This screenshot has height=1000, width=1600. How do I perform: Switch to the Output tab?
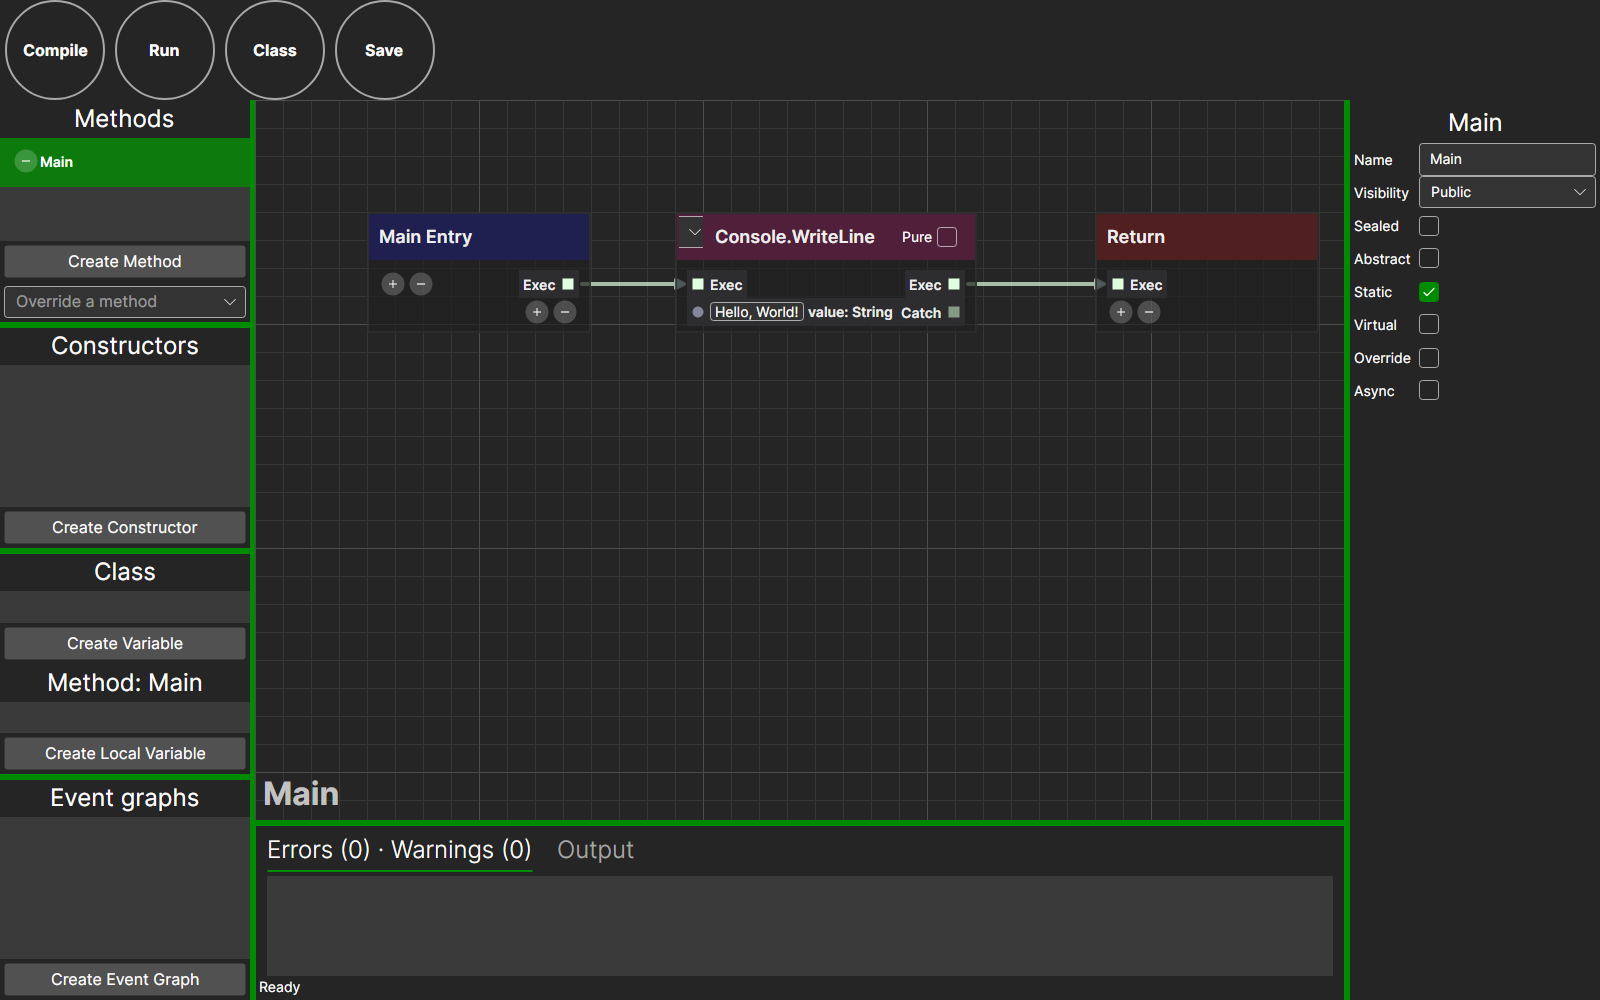click(595, 850)
